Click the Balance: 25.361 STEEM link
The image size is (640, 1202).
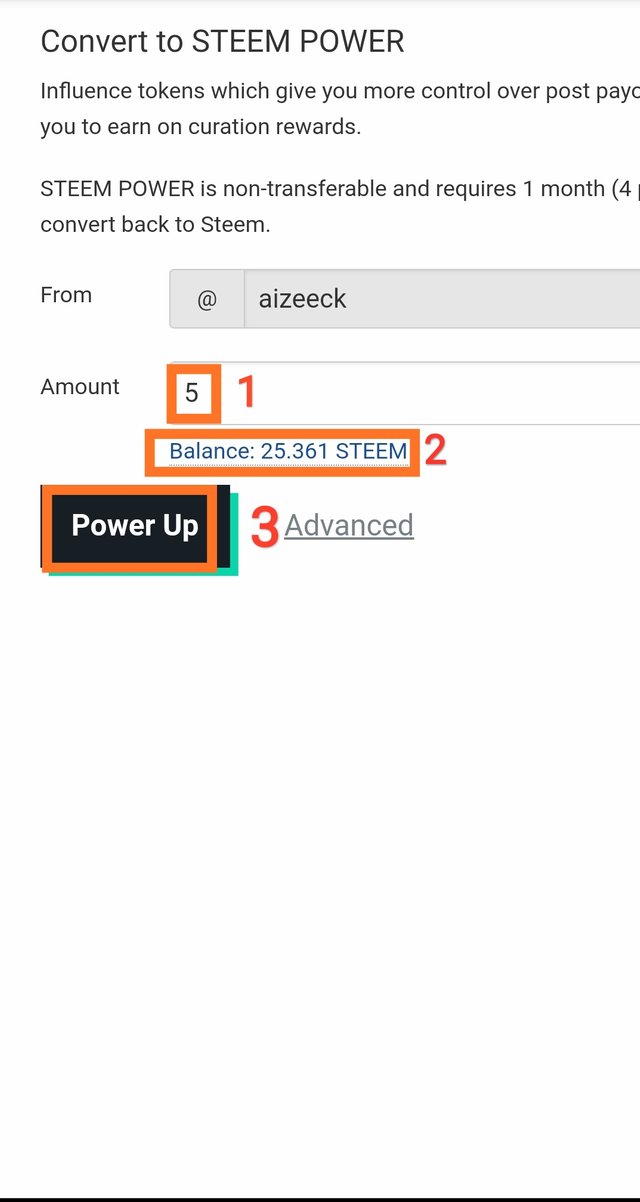coord(287,451)
